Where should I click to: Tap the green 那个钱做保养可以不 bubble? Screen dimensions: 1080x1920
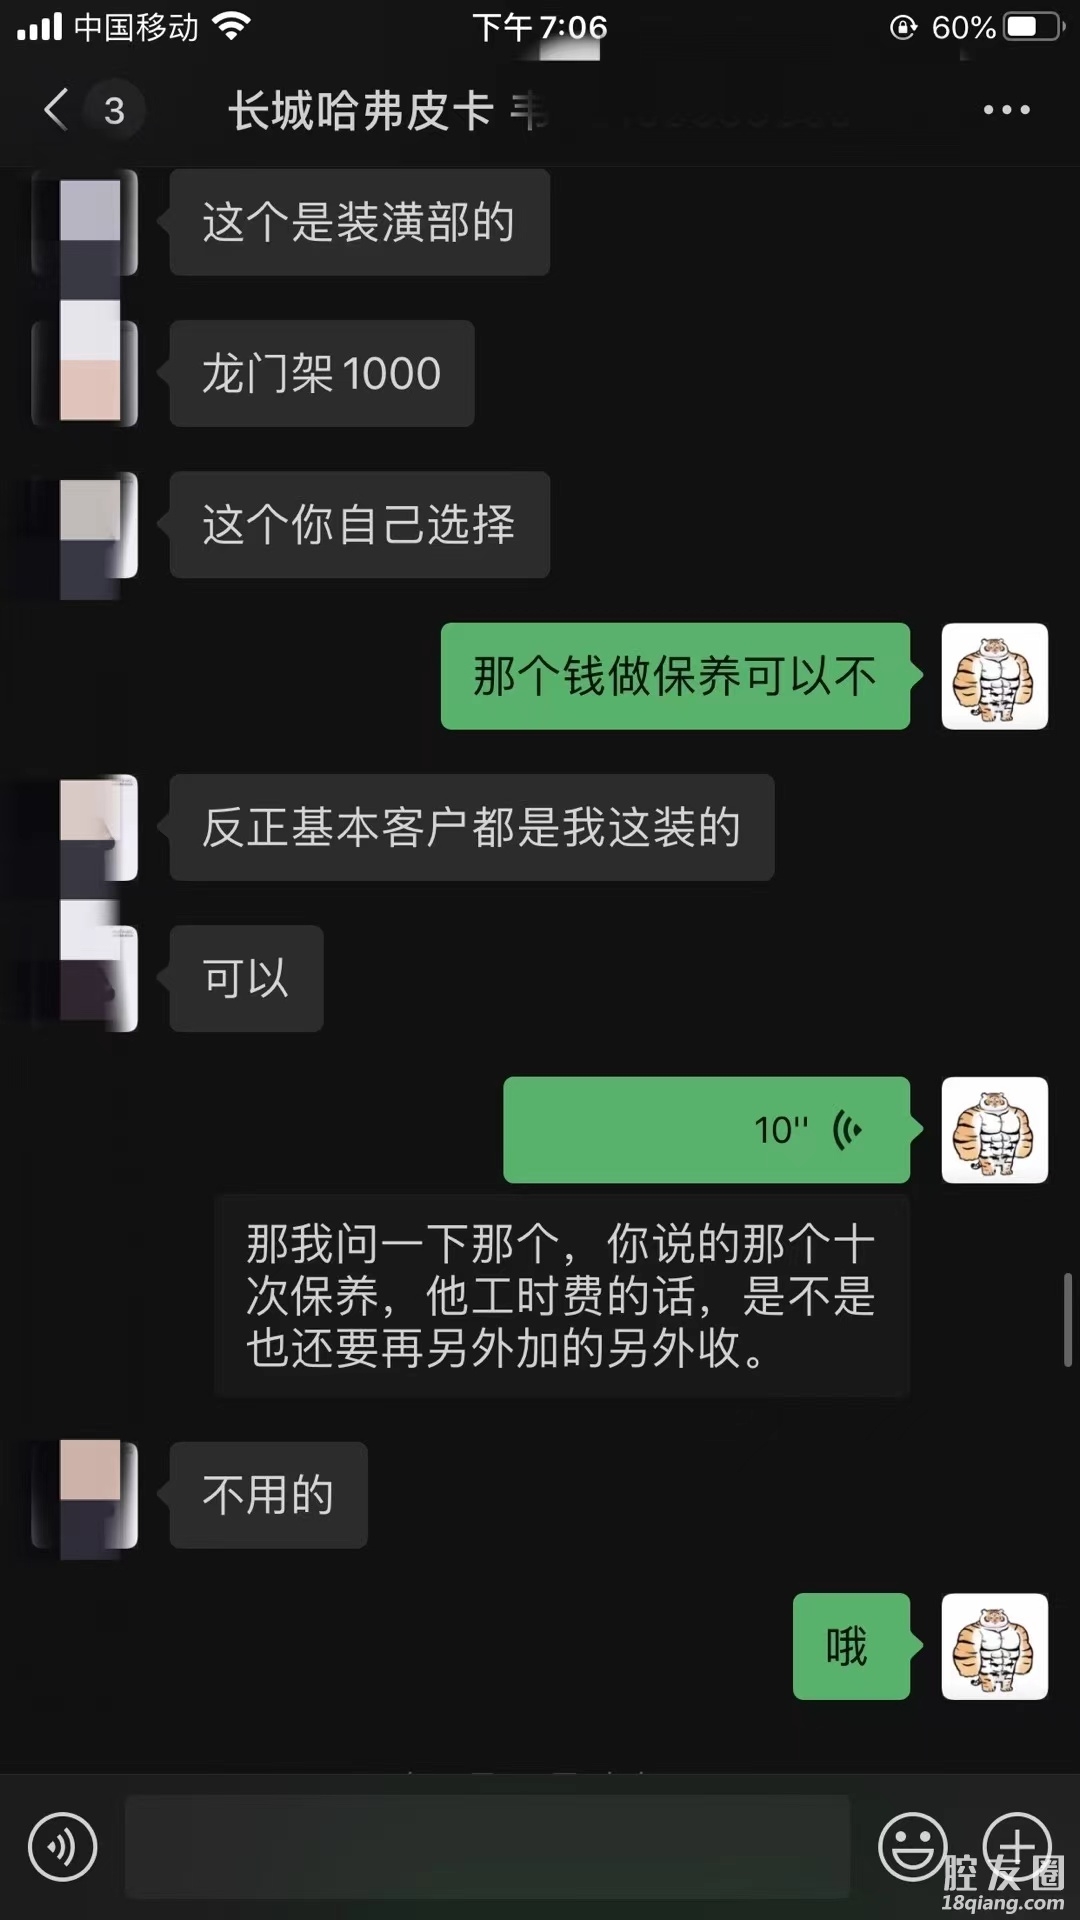click(675, 676)
